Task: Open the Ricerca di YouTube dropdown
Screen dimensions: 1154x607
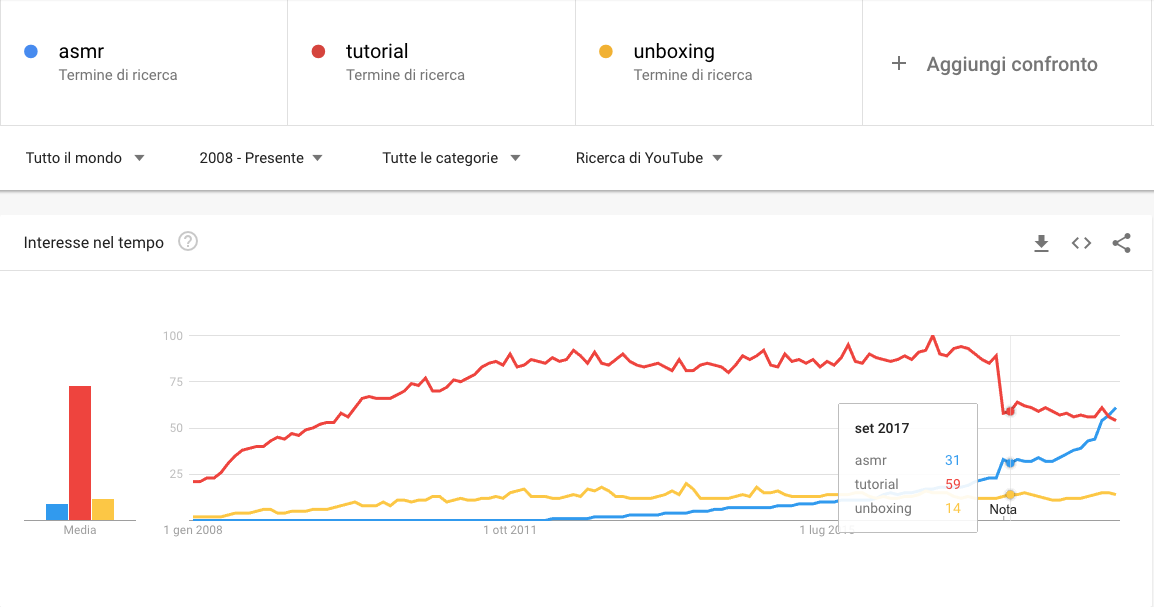Action: point(649,158)
